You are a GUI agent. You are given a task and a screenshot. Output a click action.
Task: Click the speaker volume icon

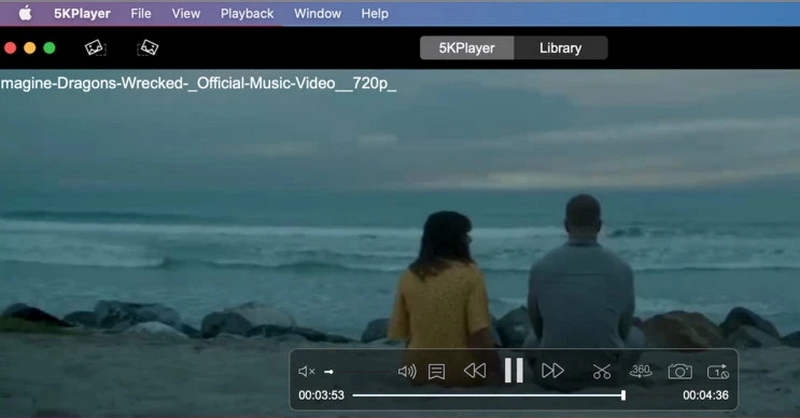[406, 371]
